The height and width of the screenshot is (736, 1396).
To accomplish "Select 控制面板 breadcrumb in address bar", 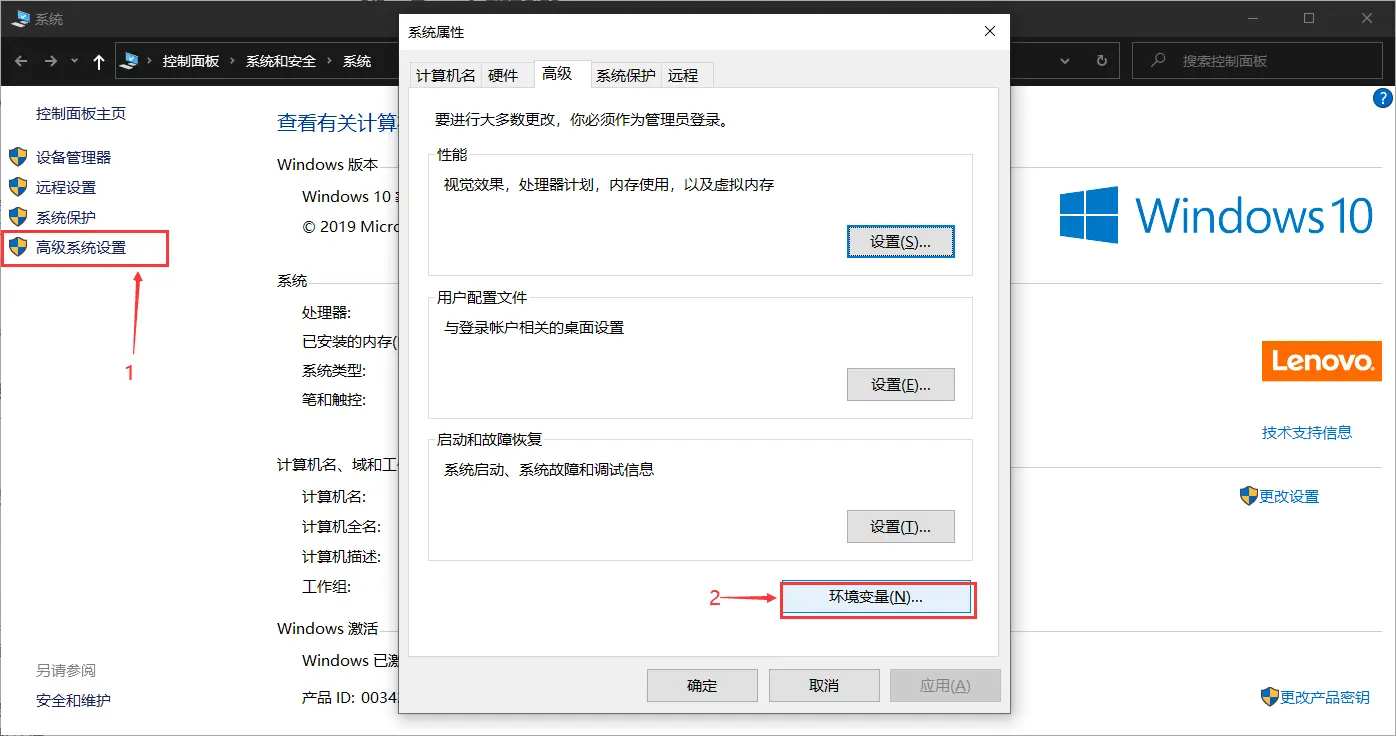I will coord(190,61).
